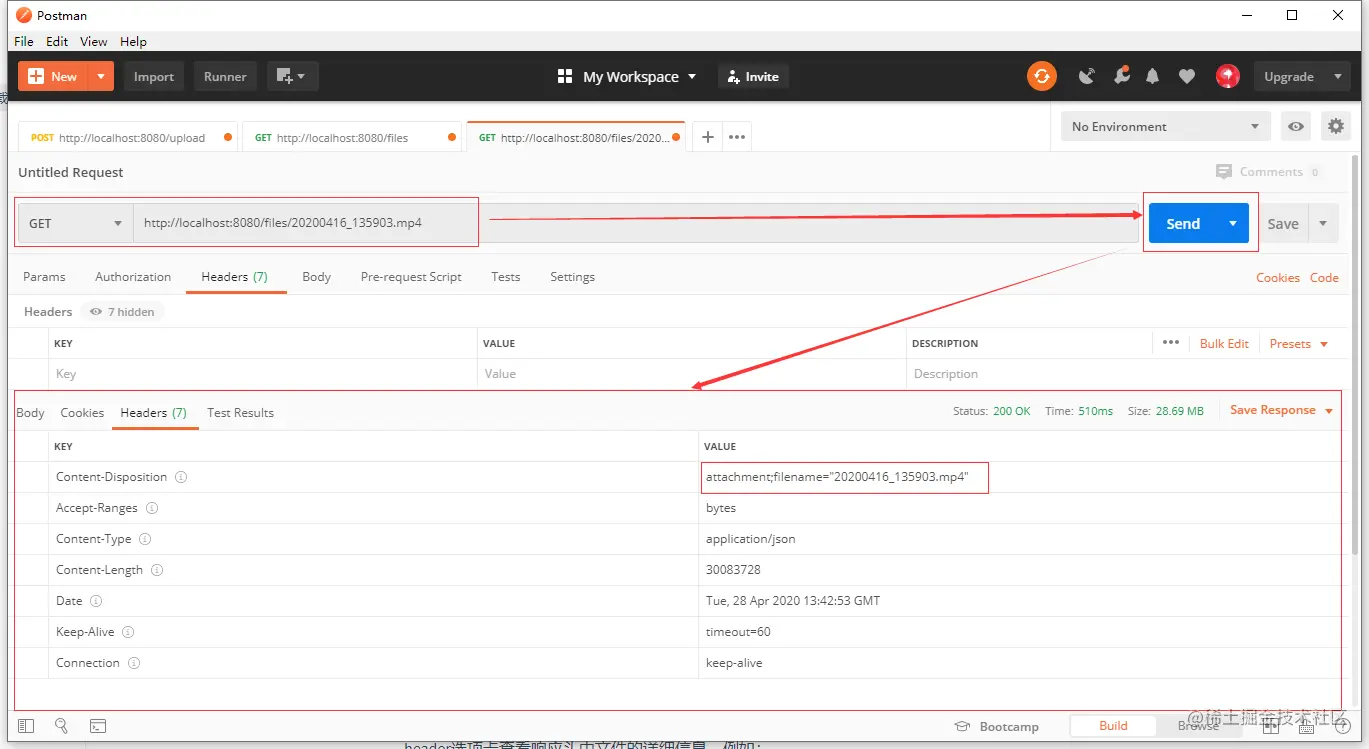Click the Invite button
Viewport: 1369px width, 749px height.
[754, 76]
